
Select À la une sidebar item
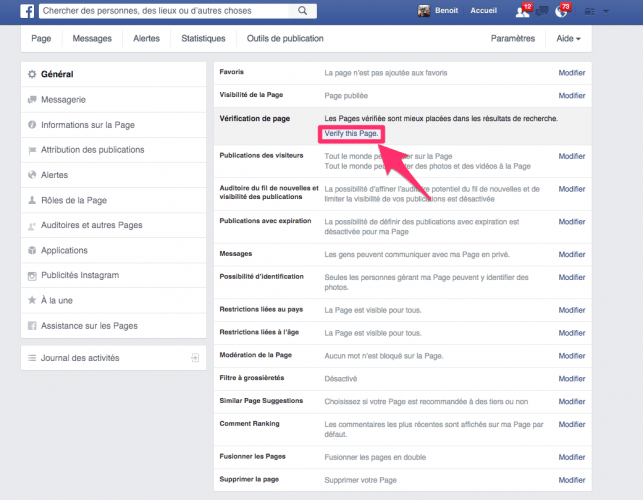click(113, 300)
